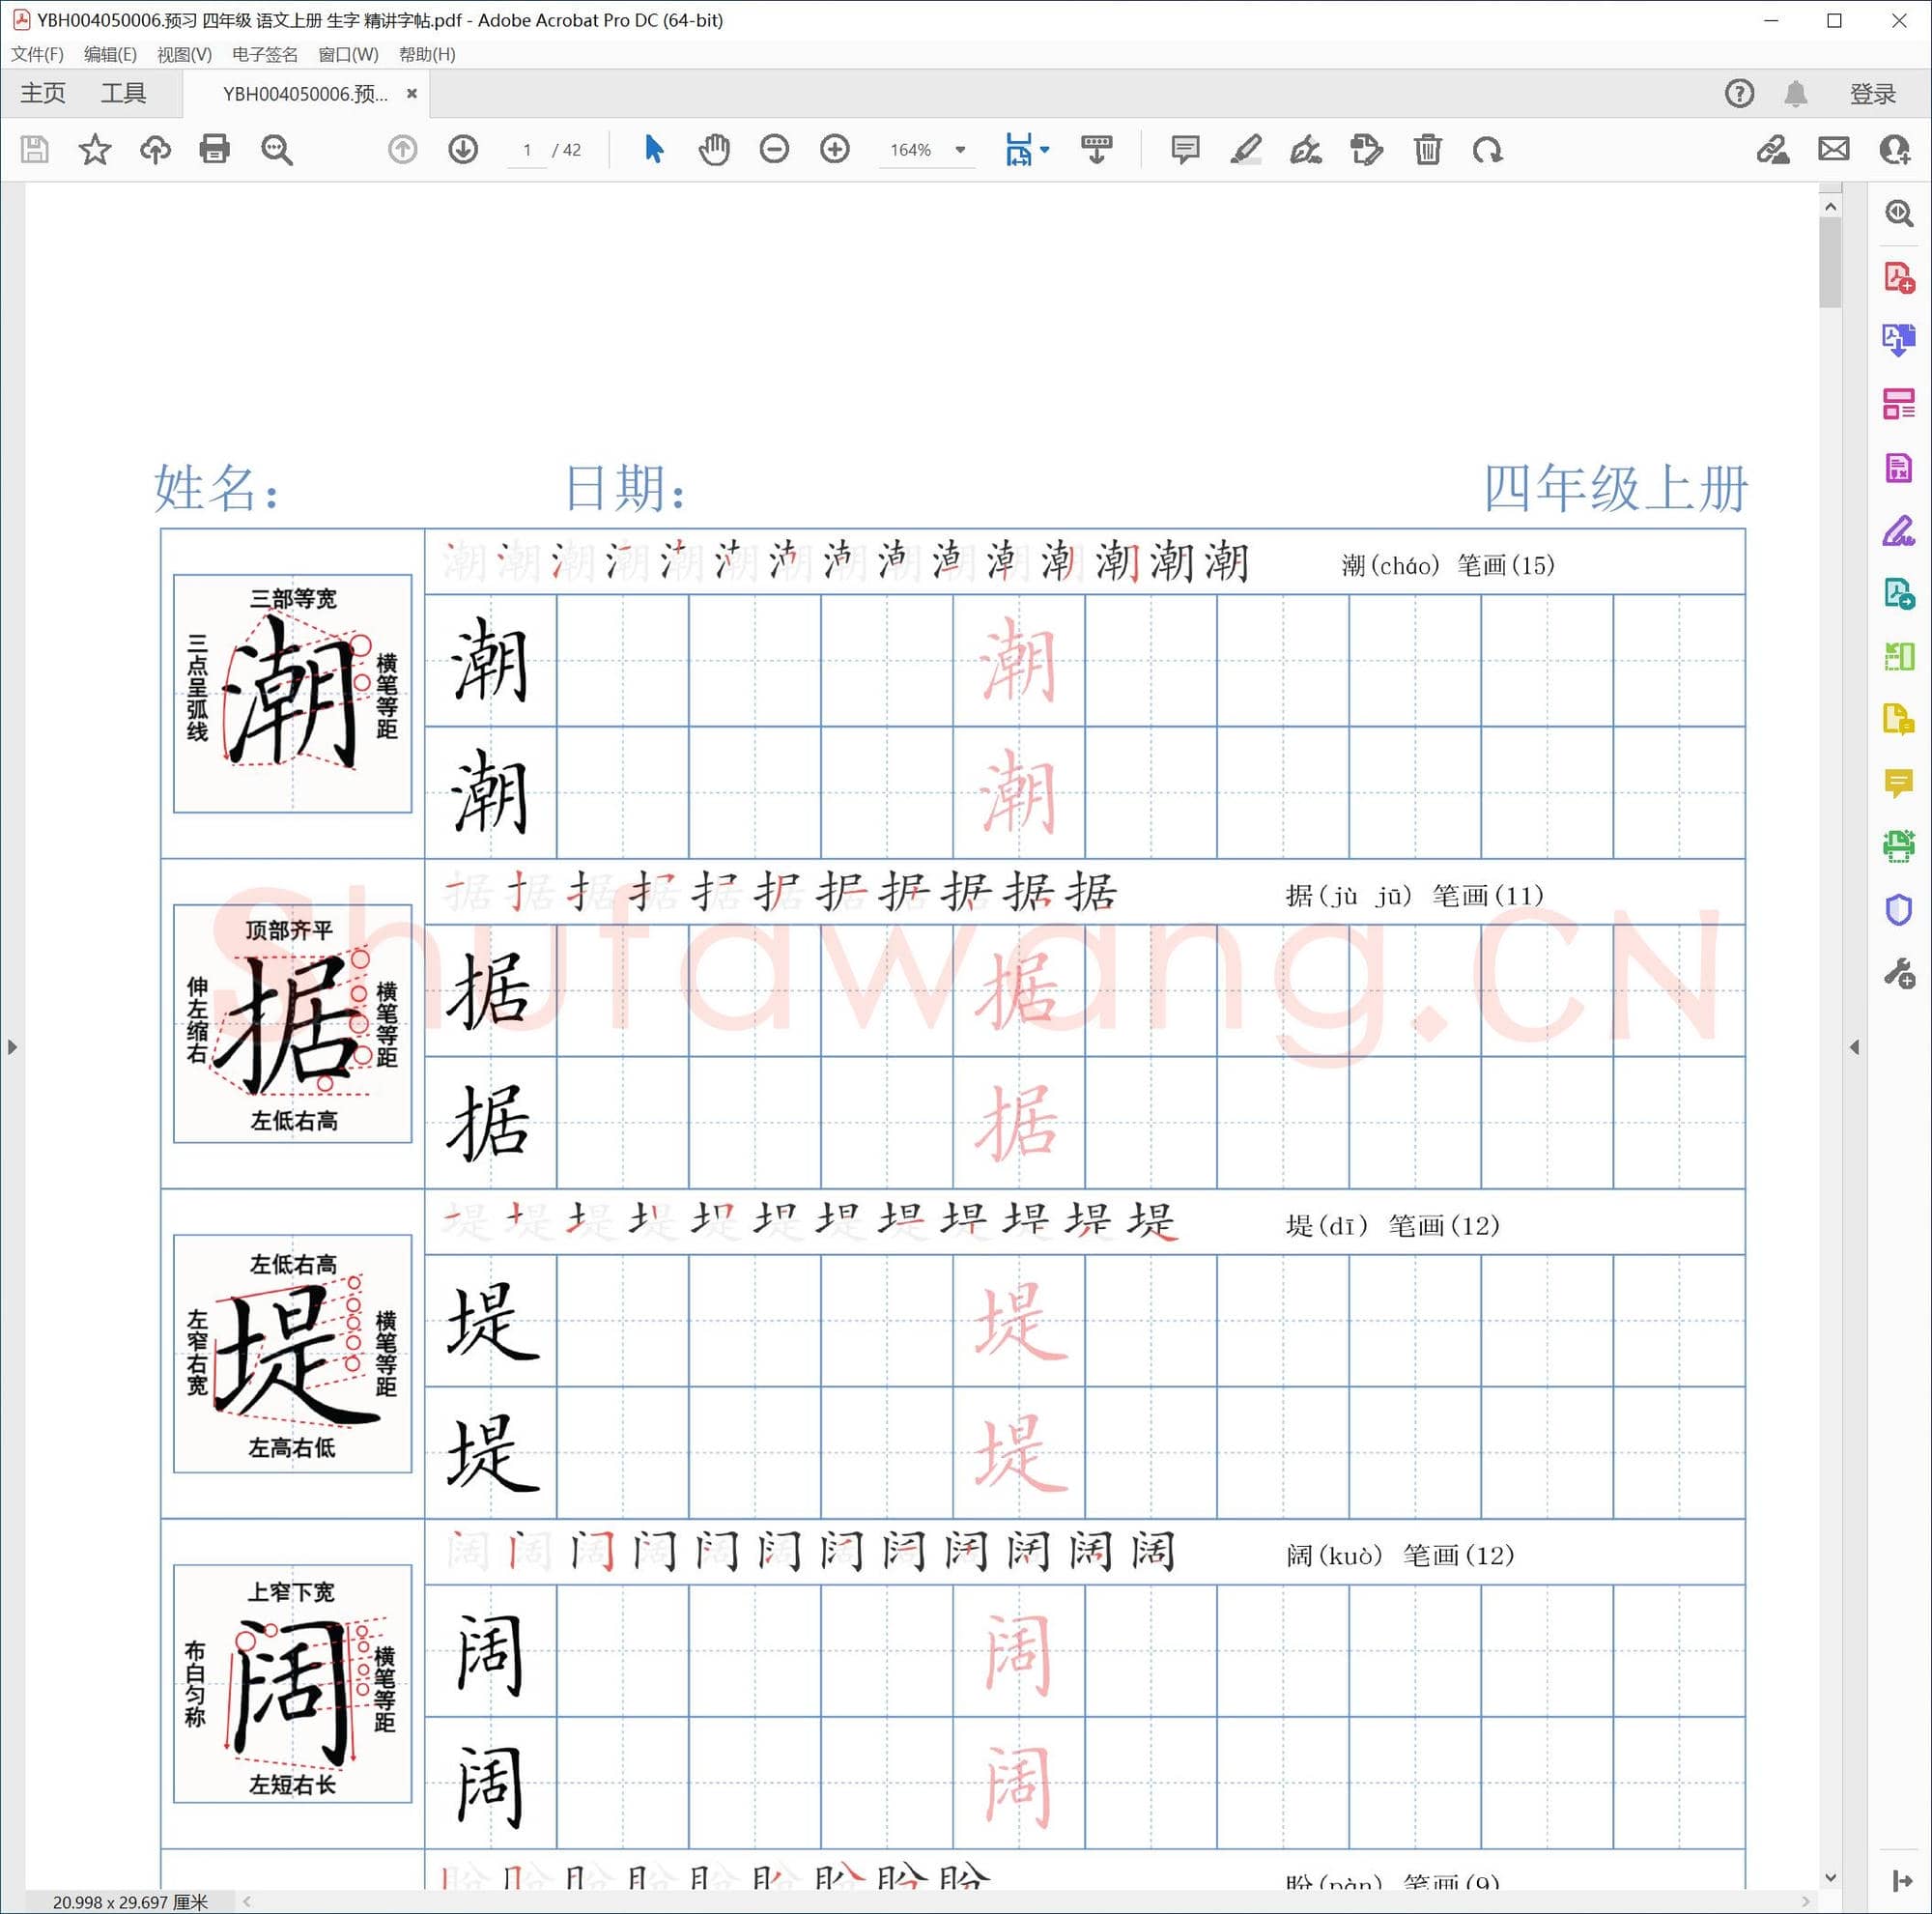Open Export PDF in the right panel

1898,340
